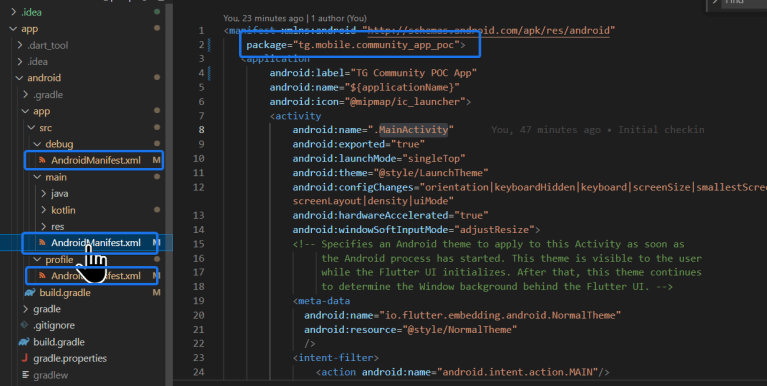Collapse the src folder chevron
The width and height of the screenshot is (767, 386).
point(31,128)
